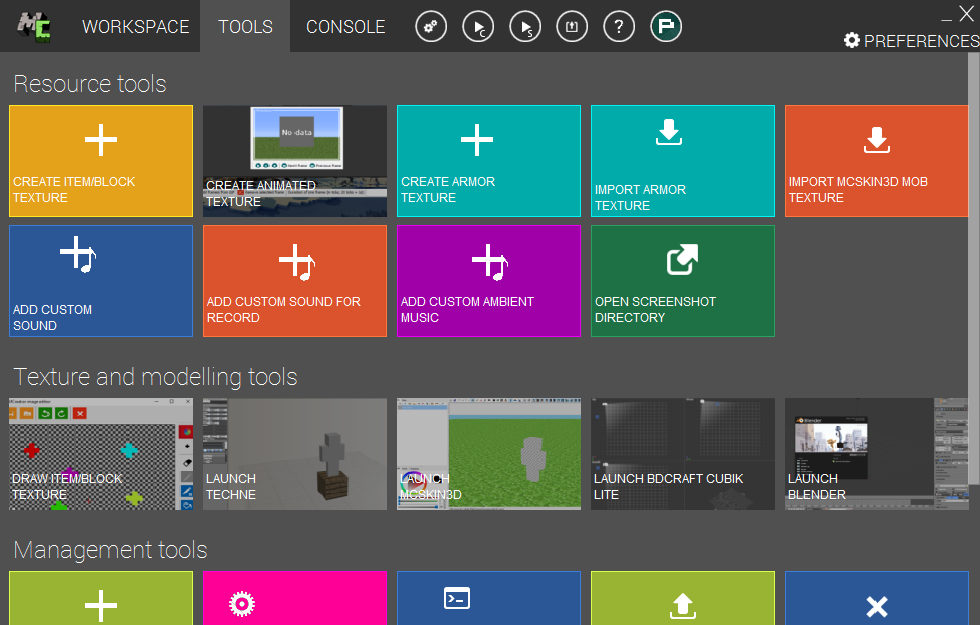This screenshot has height=625, width=980.
Task: Click the Create Armor Texture tile
Action: [x=489, y=161]
